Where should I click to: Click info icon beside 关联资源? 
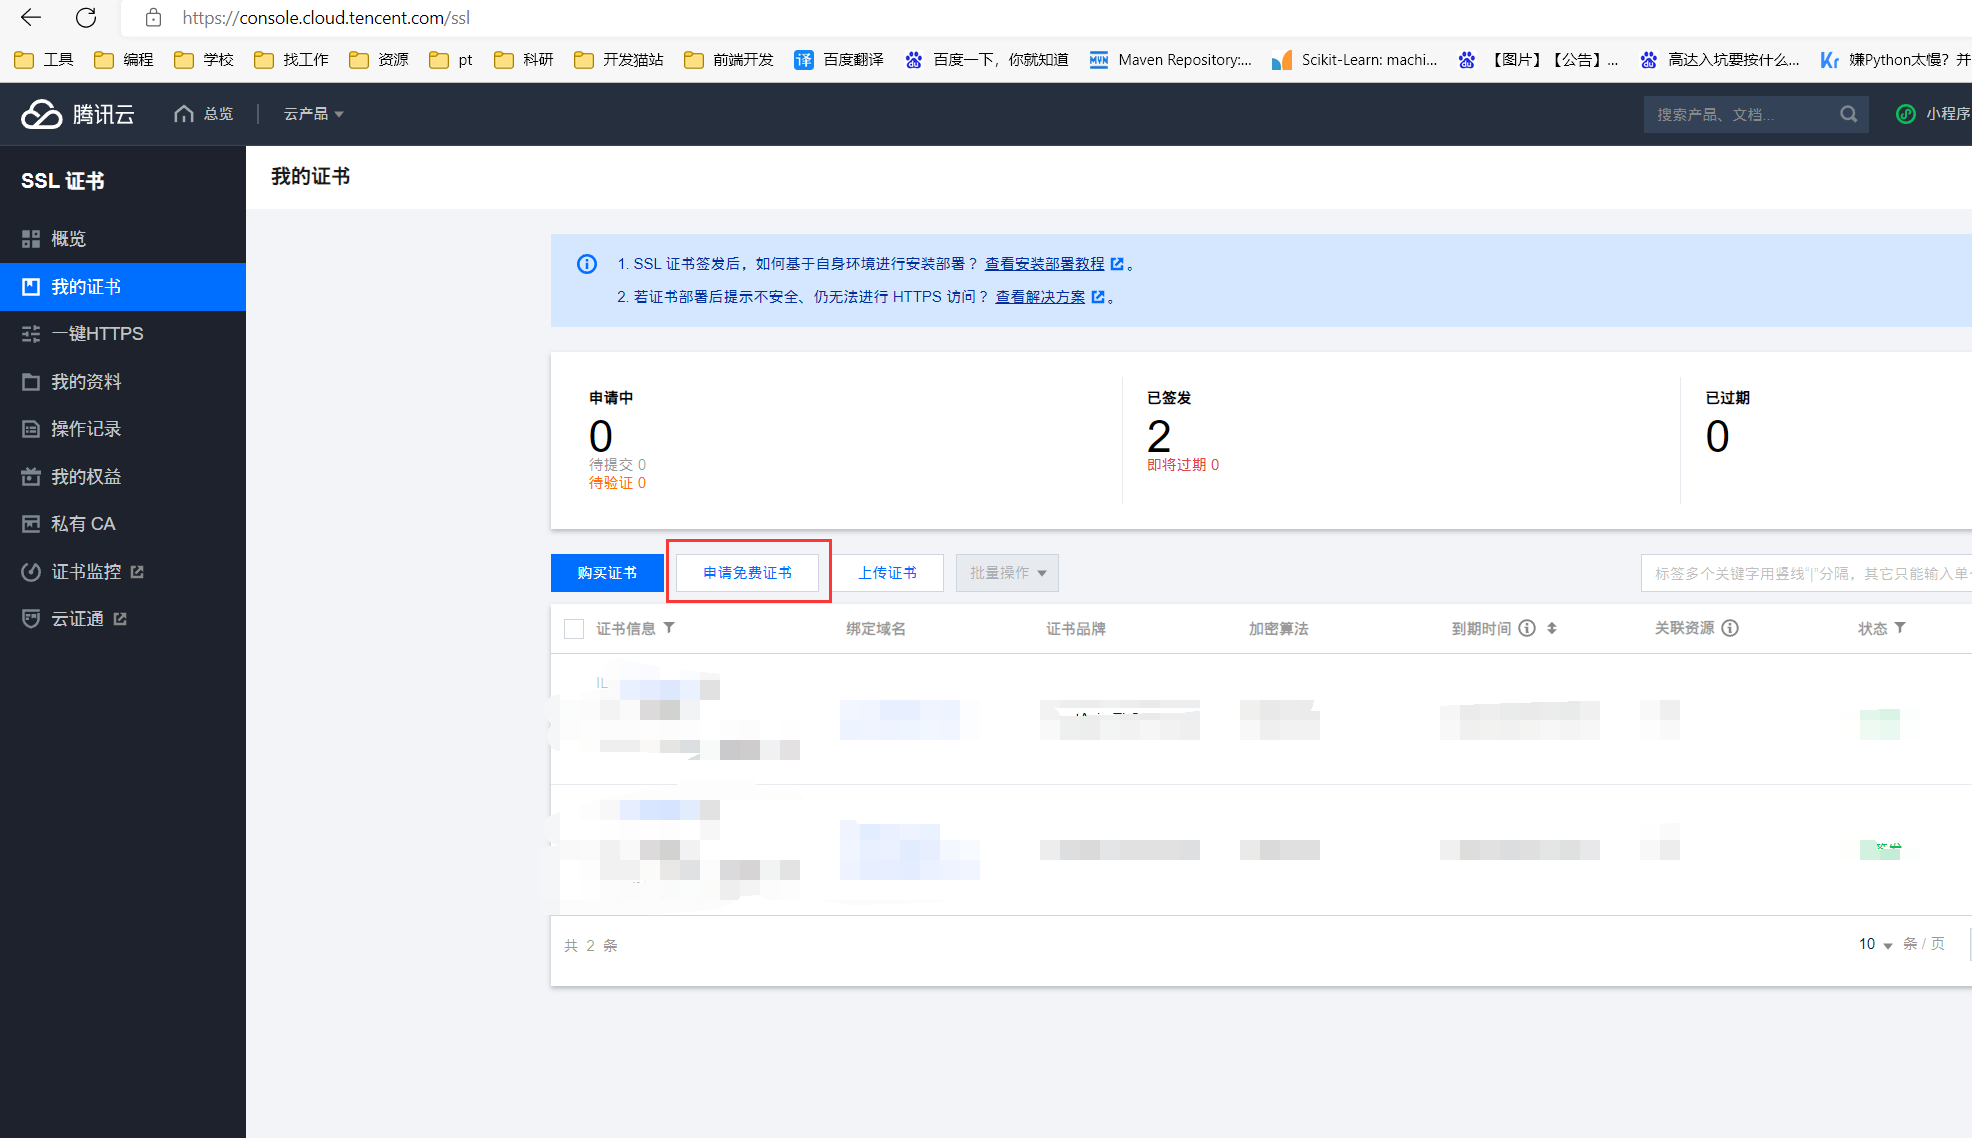click(1730, 628)
